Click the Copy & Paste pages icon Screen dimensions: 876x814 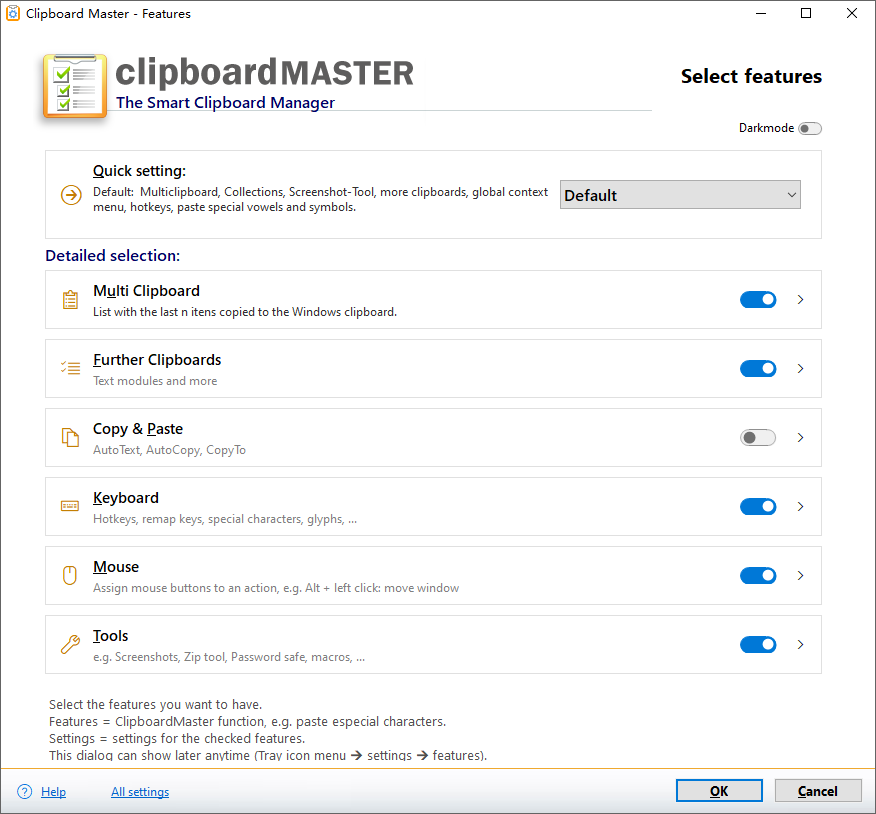pos(70,437)
